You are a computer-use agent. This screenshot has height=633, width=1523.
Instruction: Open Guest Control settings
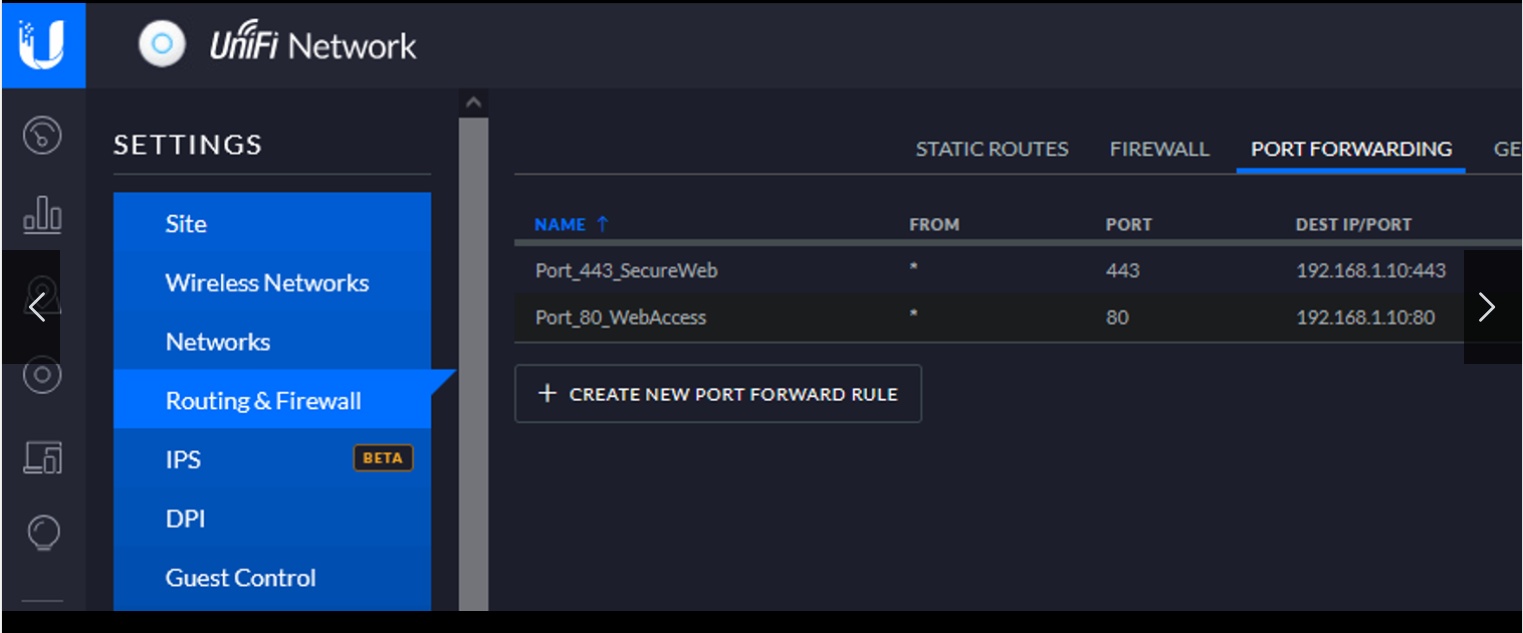[x=272, y=577]
